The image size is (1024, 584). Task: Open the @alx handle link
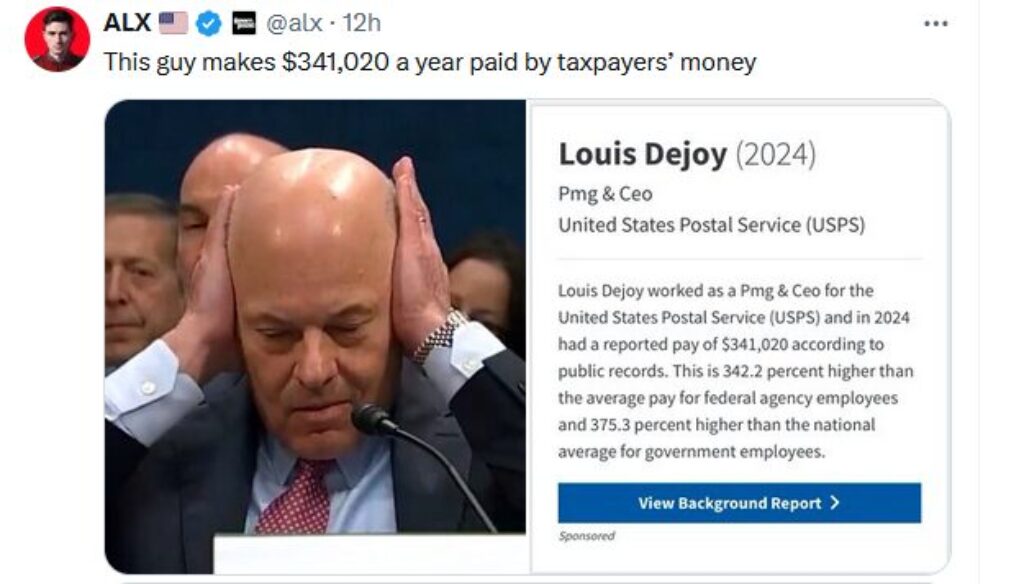pos(294,24)
